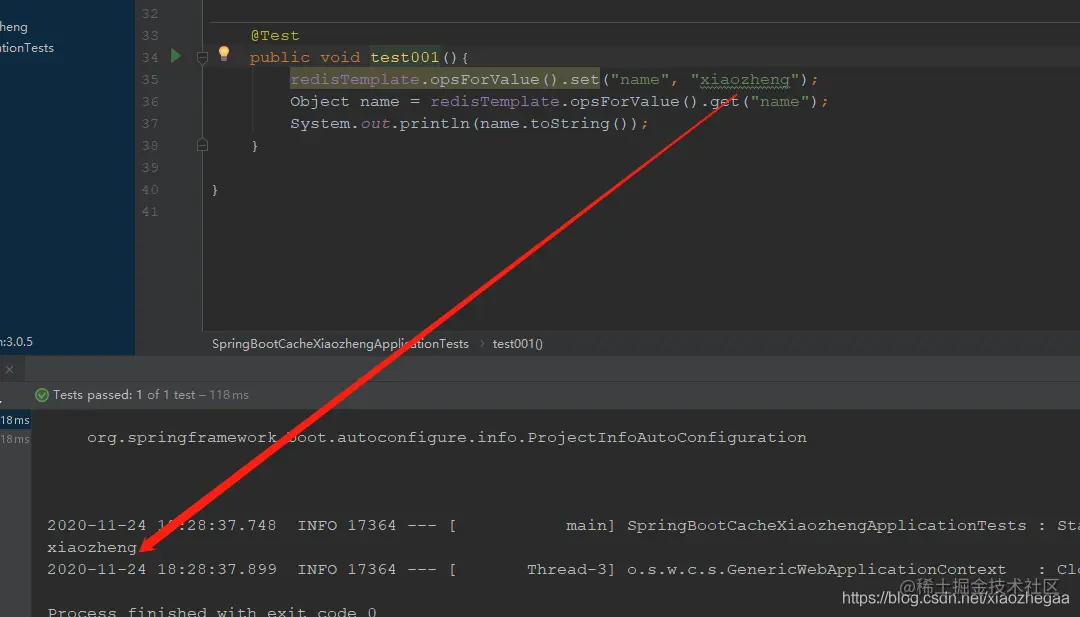This screenshot has height=617, width=1080.
Task: Click ProjectInfoAutoConfiguration console line
Action: click(x=446, y=437)
